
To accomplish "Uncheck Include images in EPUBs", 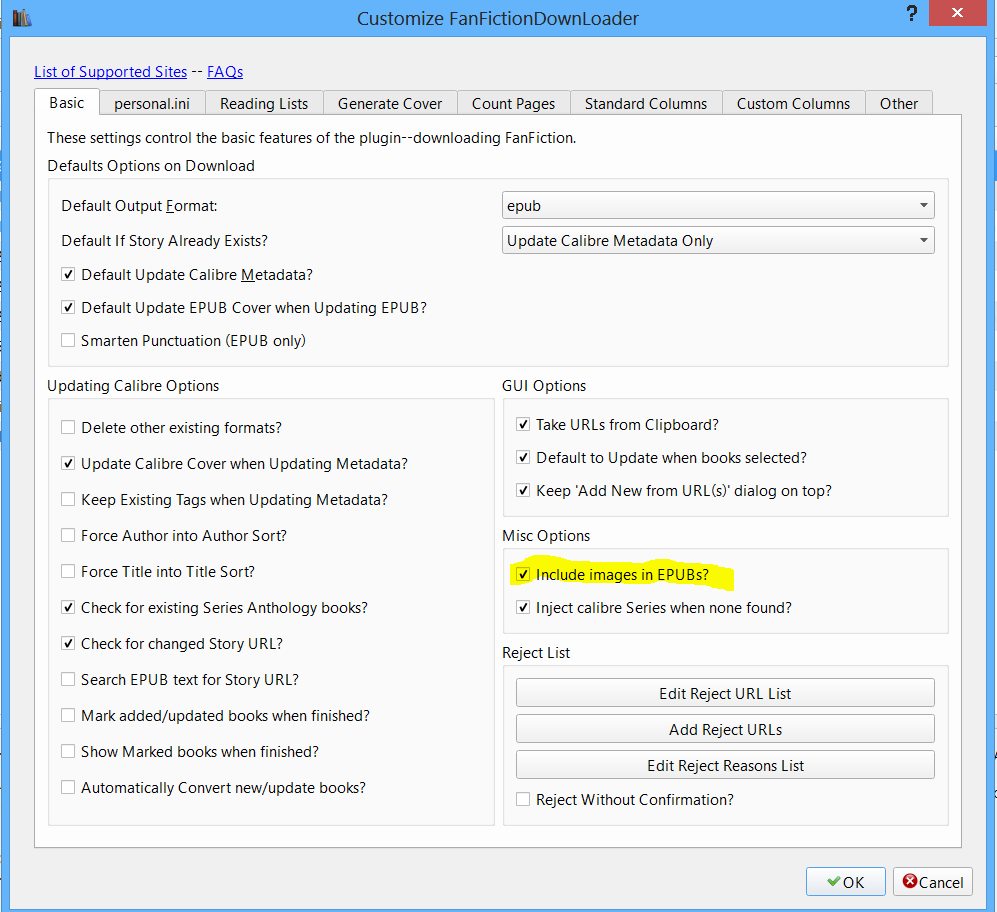I will [523, 574].
